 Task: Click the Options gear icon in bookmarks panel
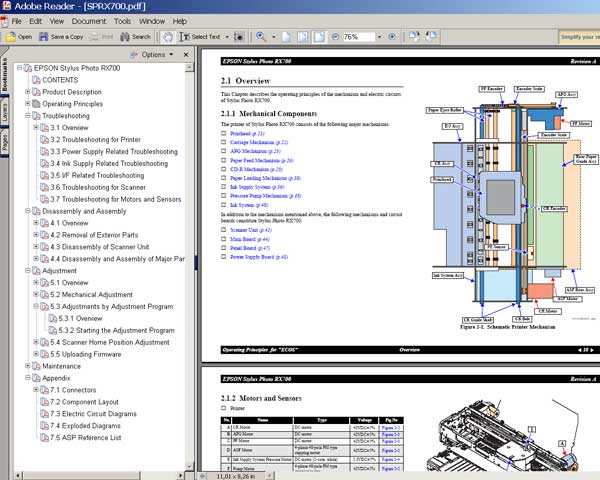[134, 55]
